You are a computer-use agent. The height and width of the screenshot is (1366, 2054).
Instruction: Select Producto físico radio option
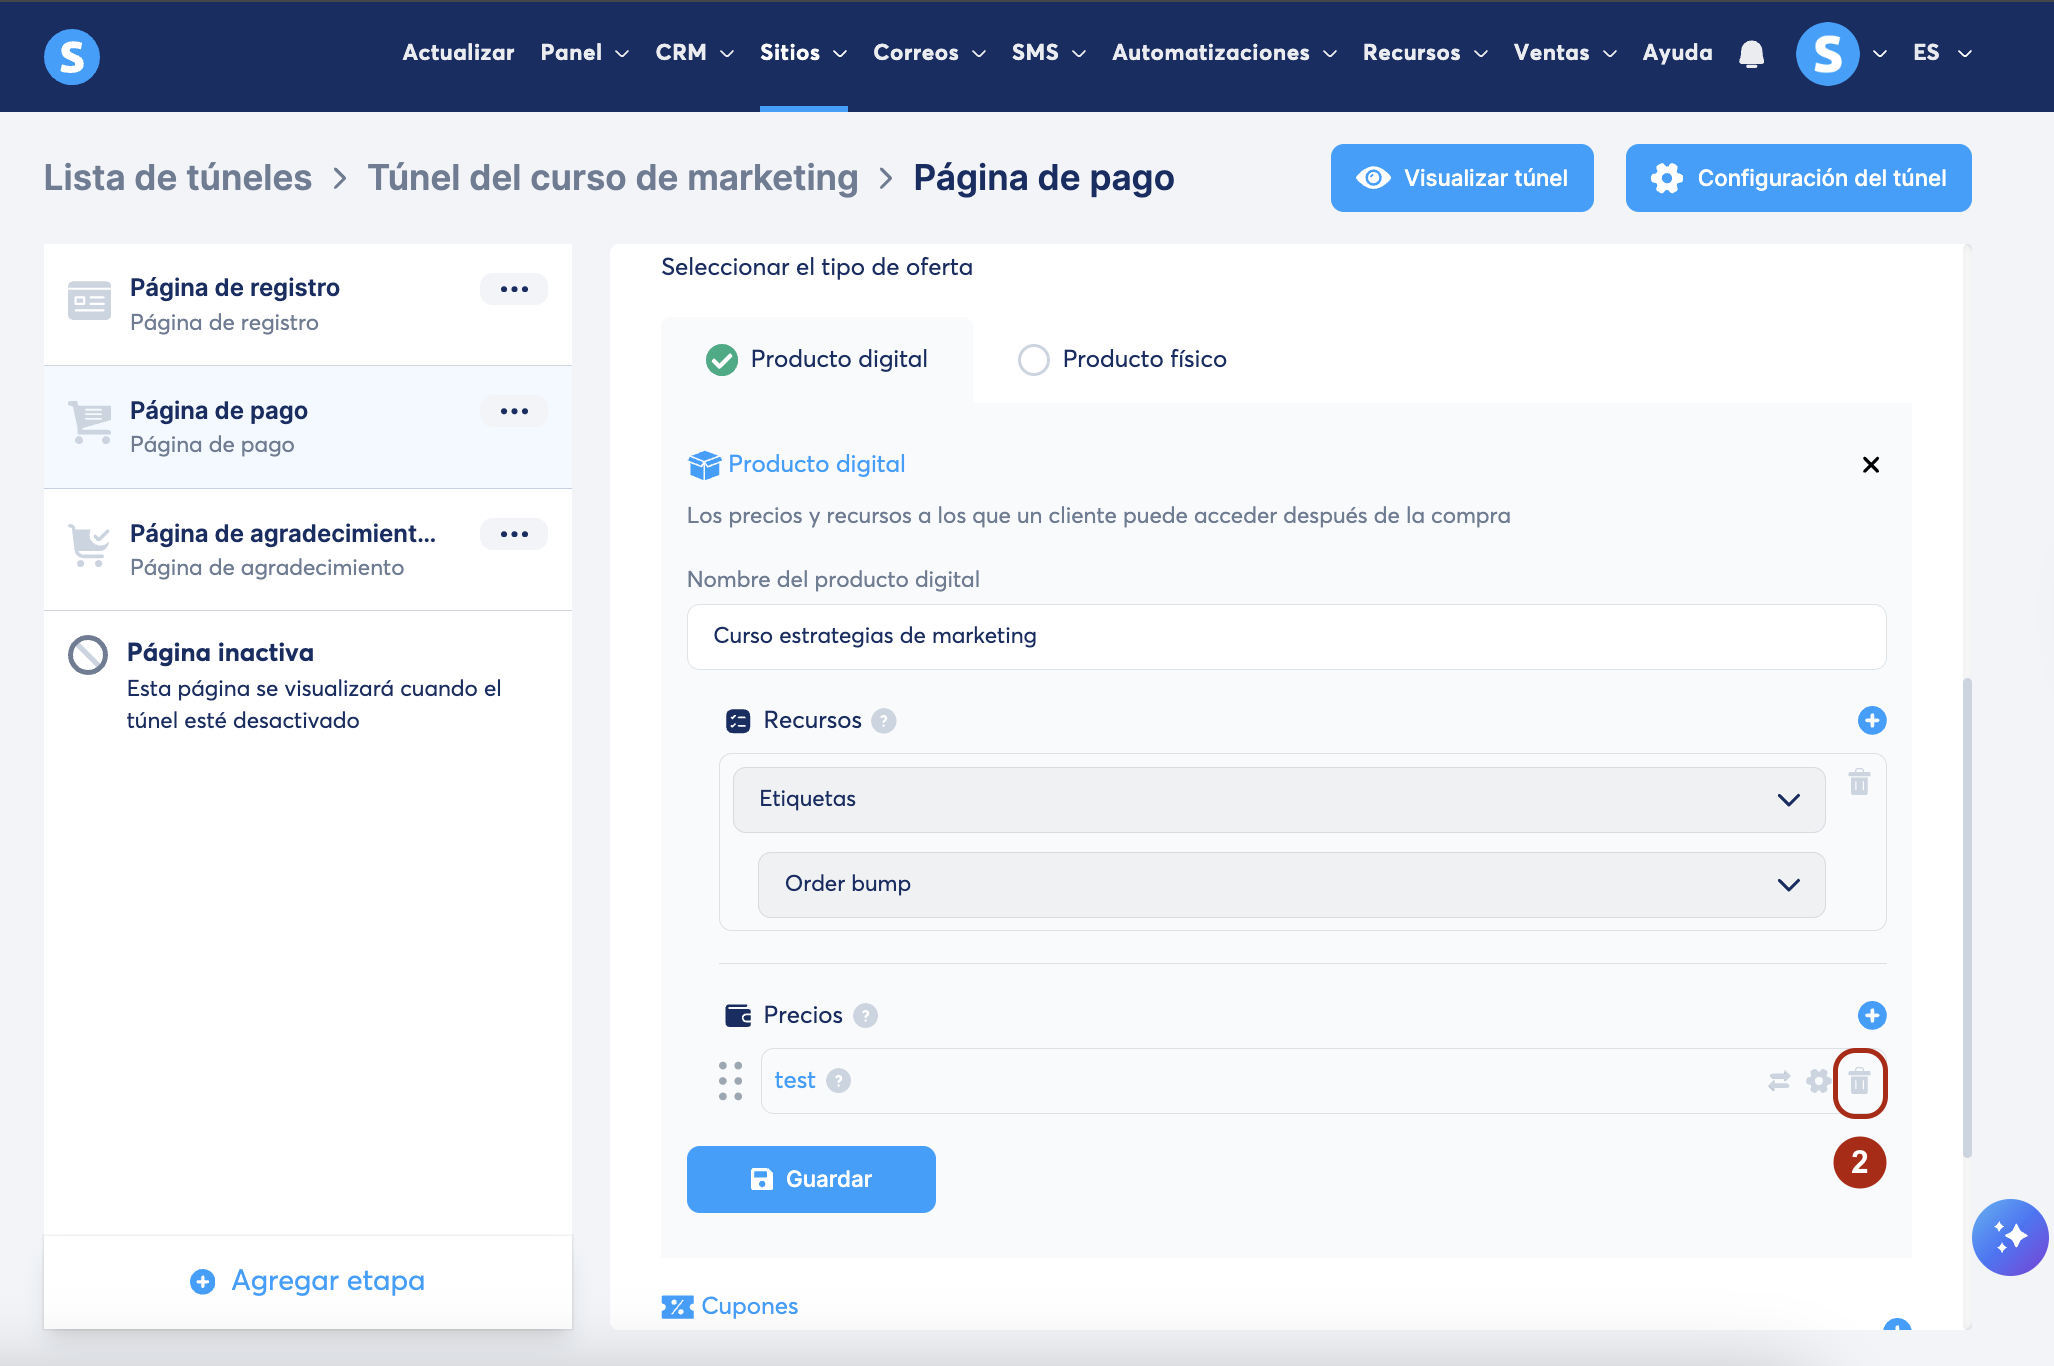click(x=1034, y=359)
